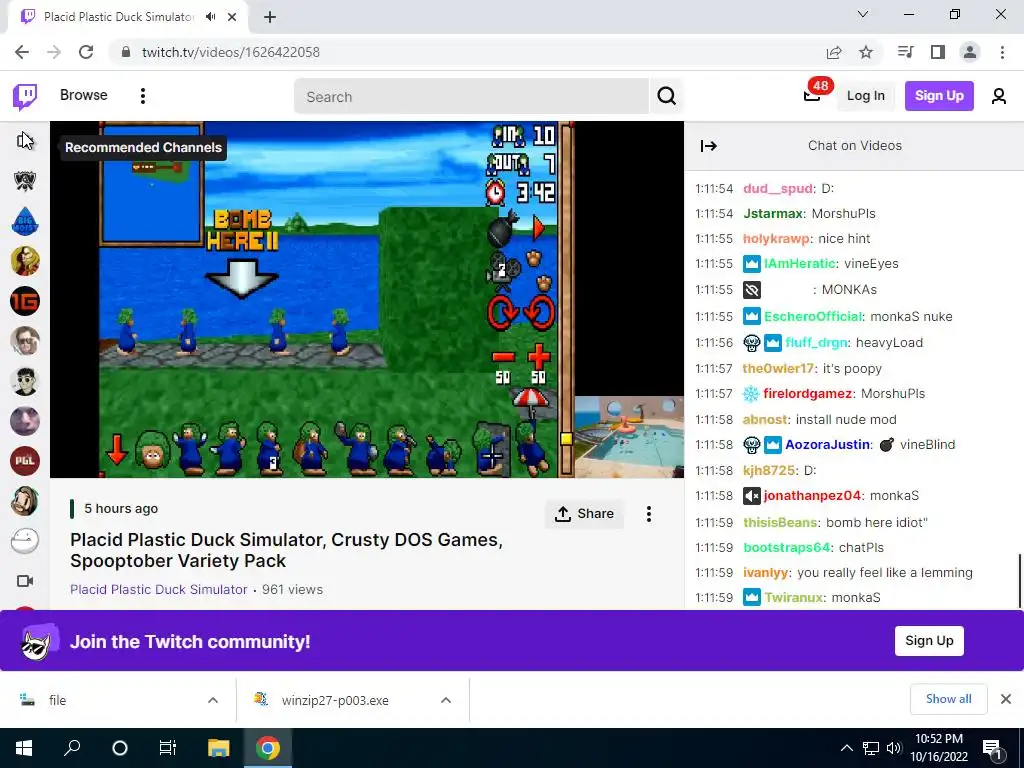The width and height of the screenshot is (1024, 768).
Task: Click the video player area
Action: [367, 299]
